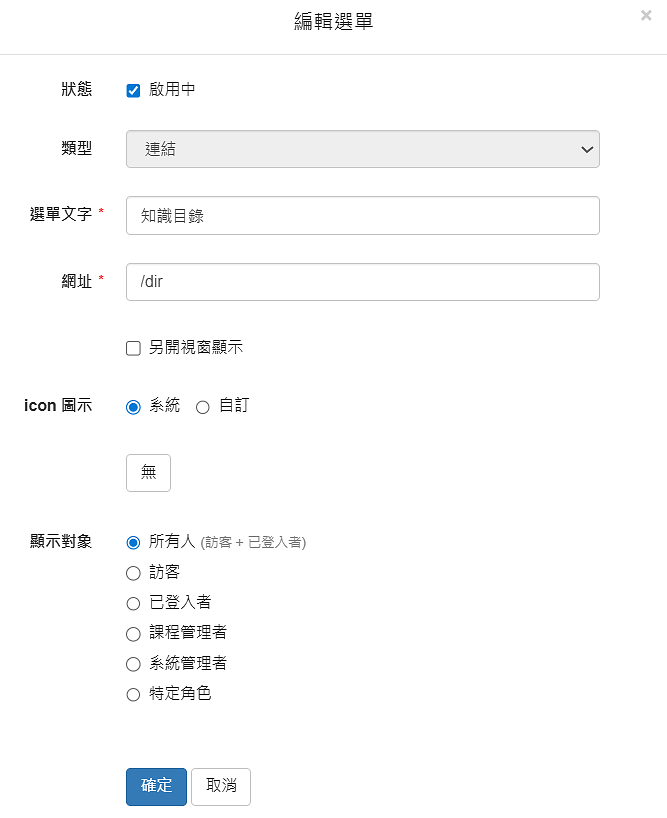
Task: Click the 選單文字 input field
Action: coord(362,215)
